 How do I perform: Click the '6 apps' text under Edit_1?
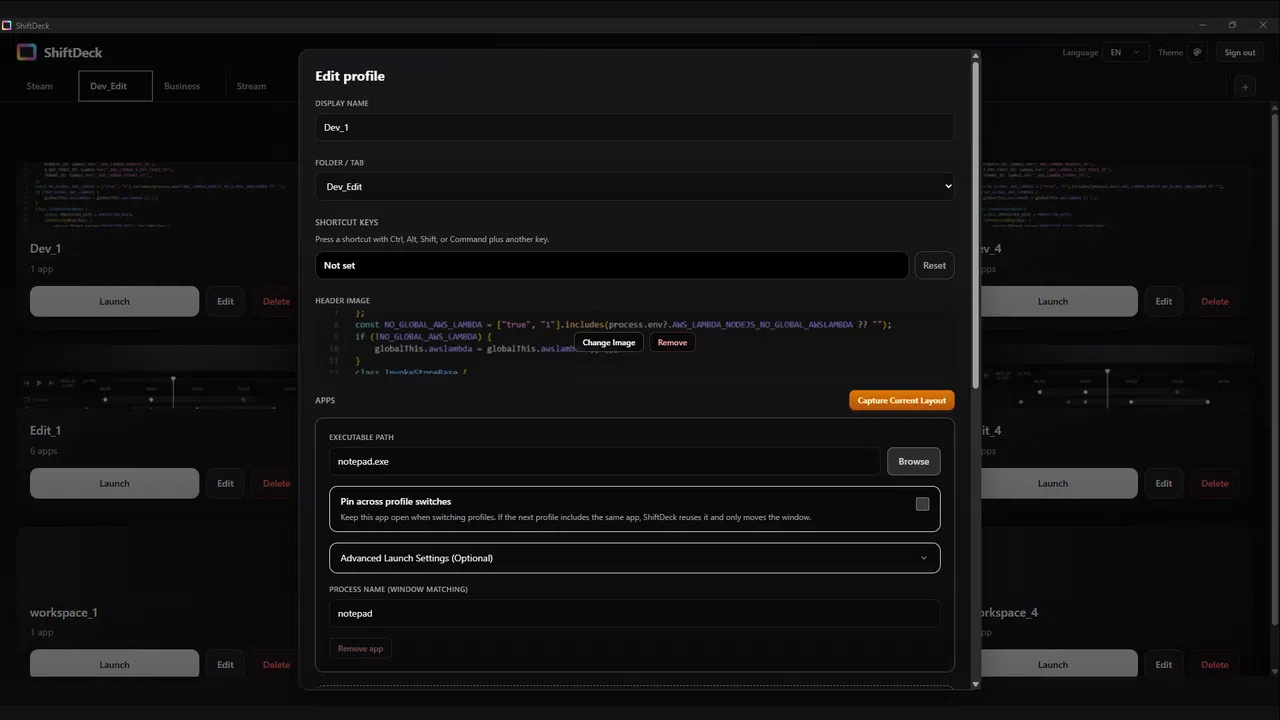pos(44,451)
